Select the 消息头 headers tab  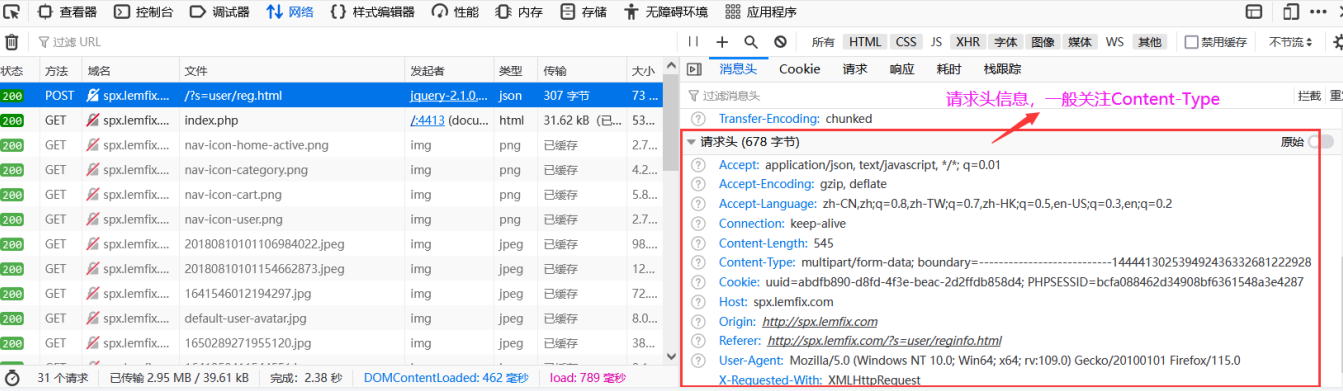click(738, 69)
